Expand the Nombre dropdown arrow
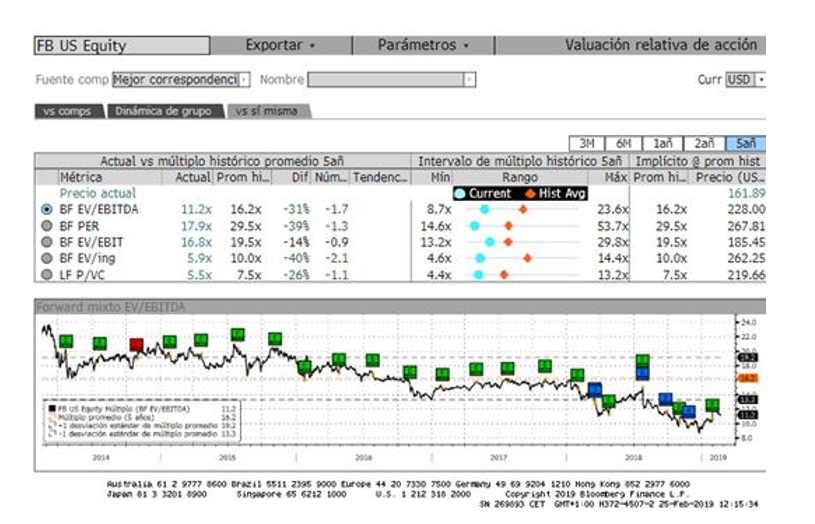The width and height of the screenshot is (815, 524). point(469,80)
